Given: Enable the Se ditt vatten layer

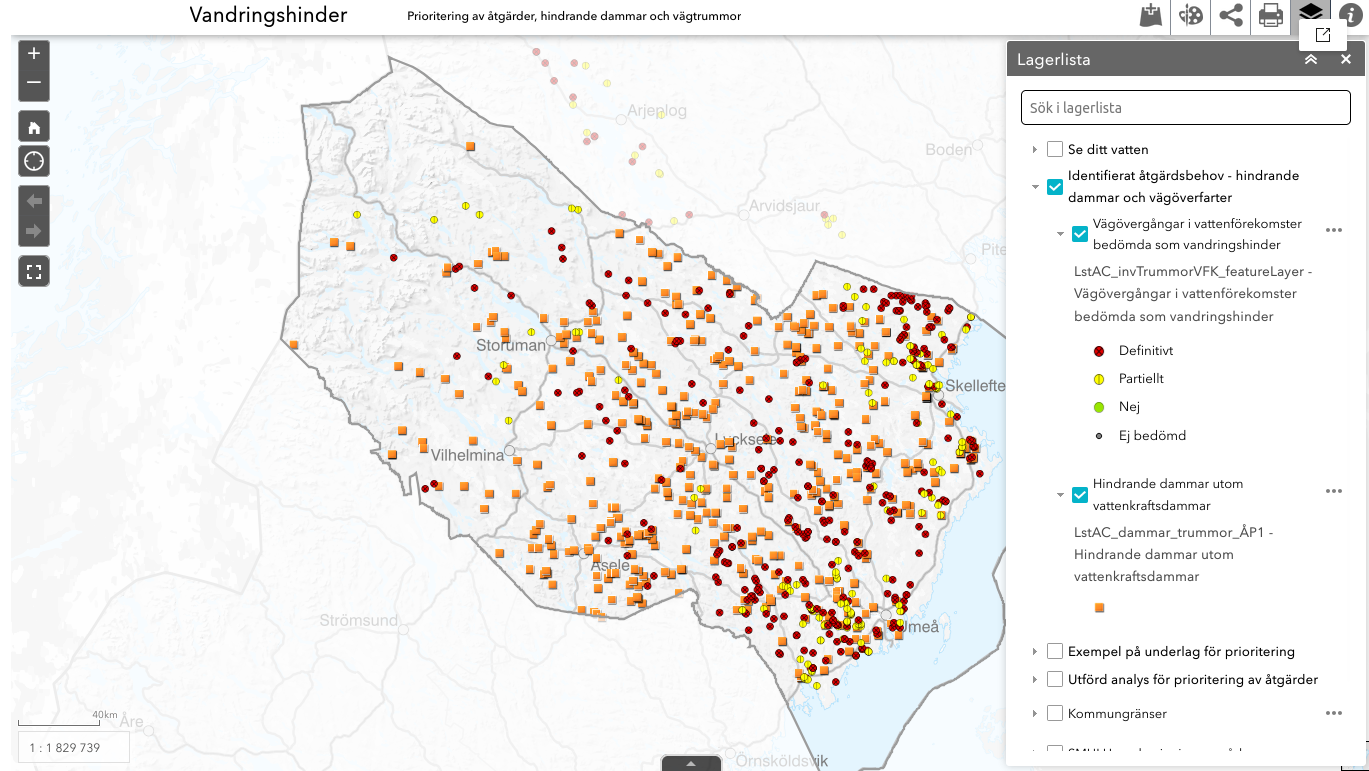Looking at the screenshot, I should pyautogui.click(x=1055, y=150).
